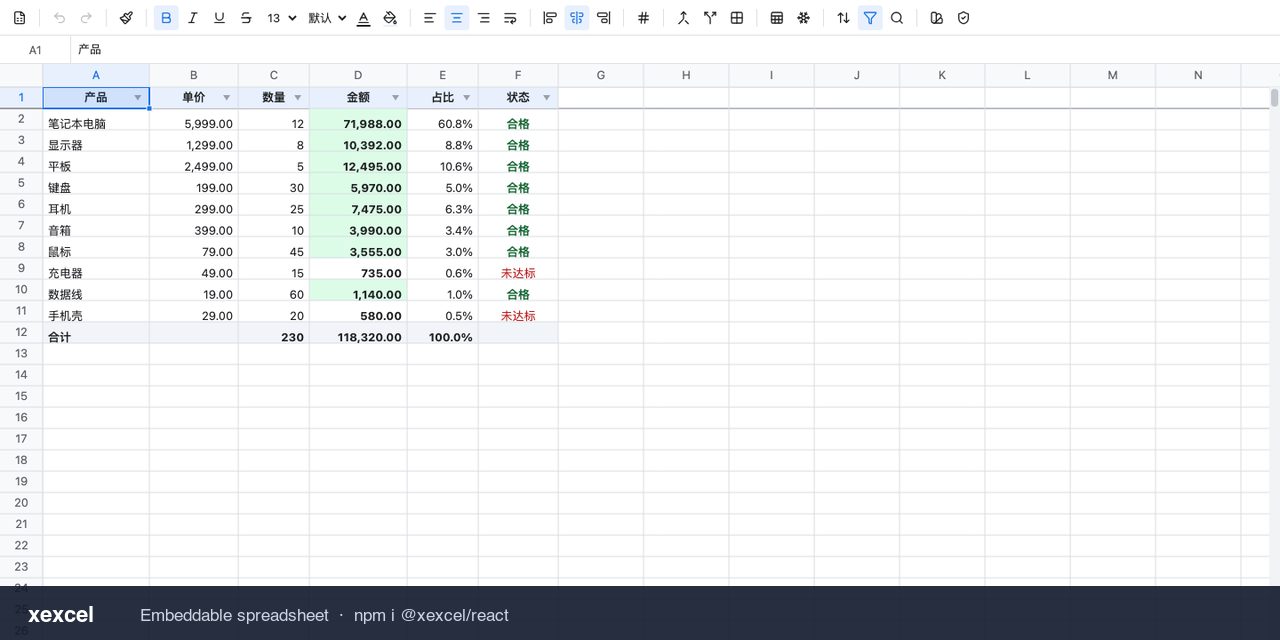Click the xexcel logo in banner
This screenshot has height=640, width=1280.
point(61,615)
